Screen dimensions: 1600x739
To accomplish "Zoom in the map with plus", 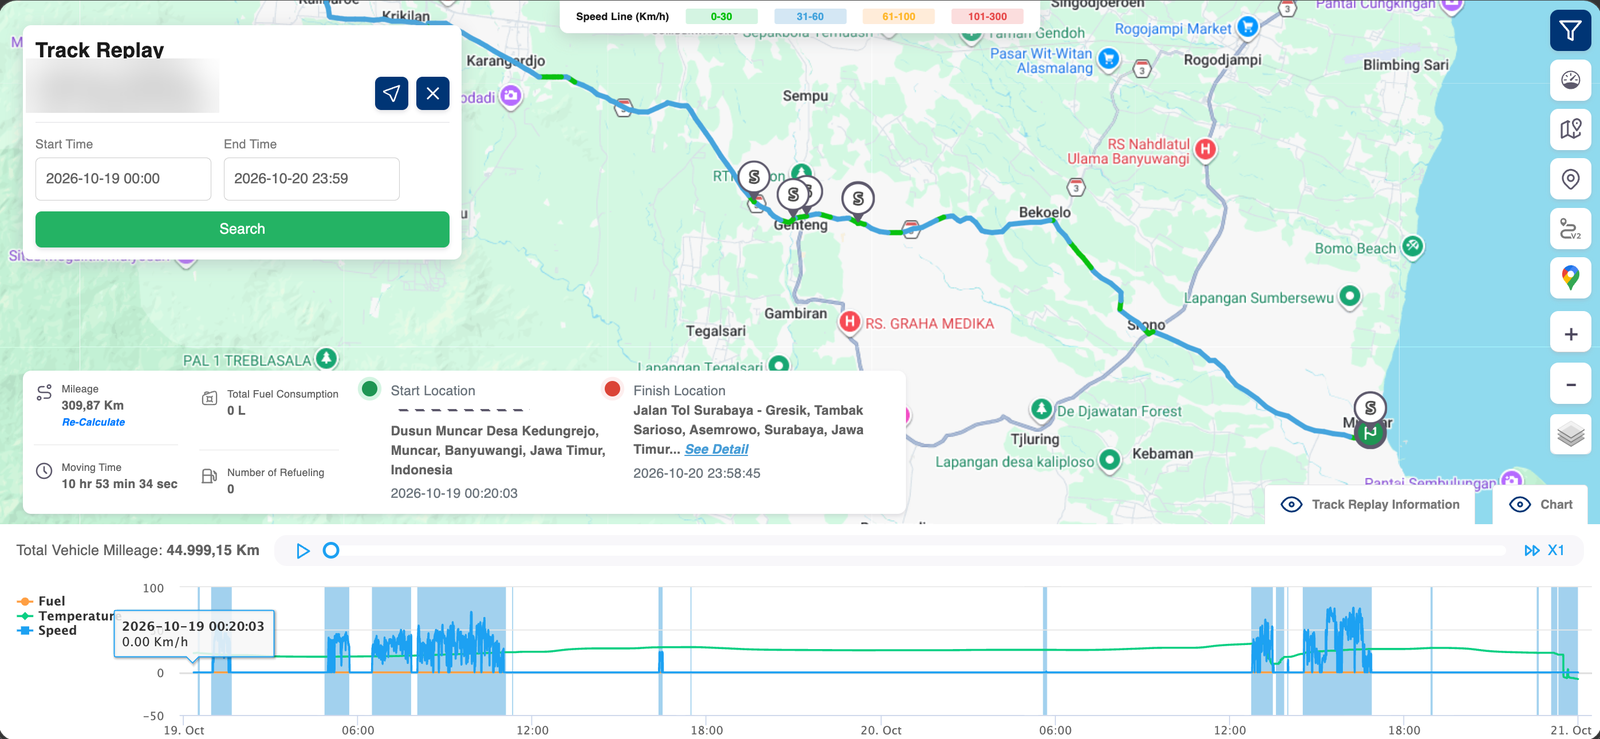I will coord(1570,334).
